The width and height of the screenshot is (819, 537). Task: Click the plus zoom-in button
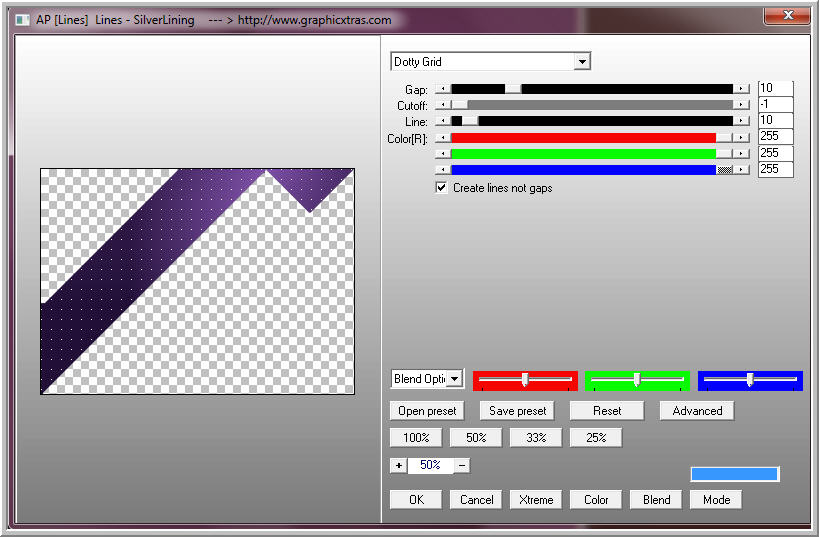(399, 465)
